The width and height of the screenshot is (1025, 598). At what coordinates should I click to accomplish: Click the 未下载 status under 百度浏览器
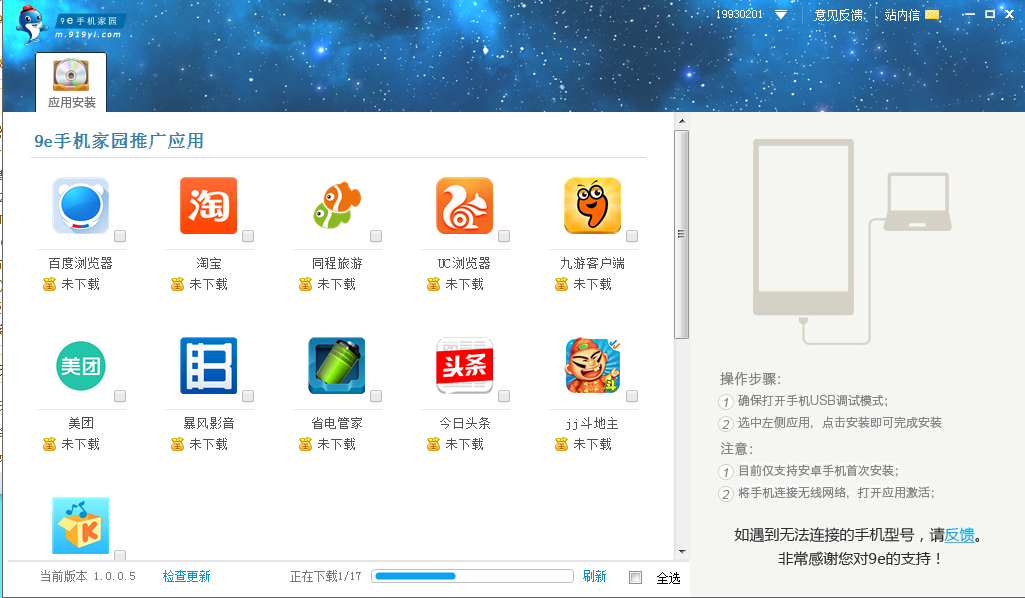pyautogui.click(x=80, y=284)
